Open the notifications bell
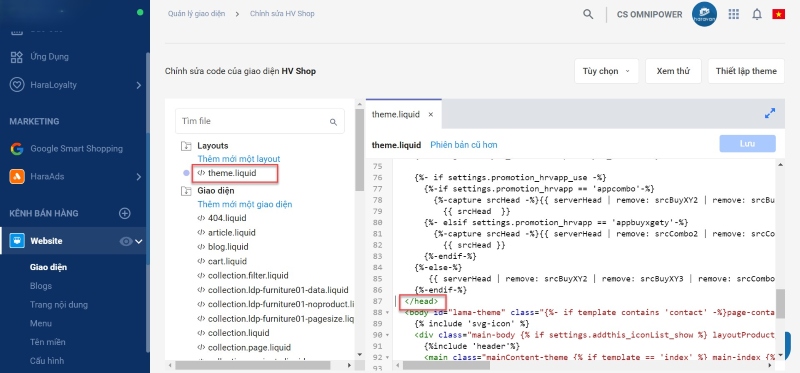 pos(757,14)
